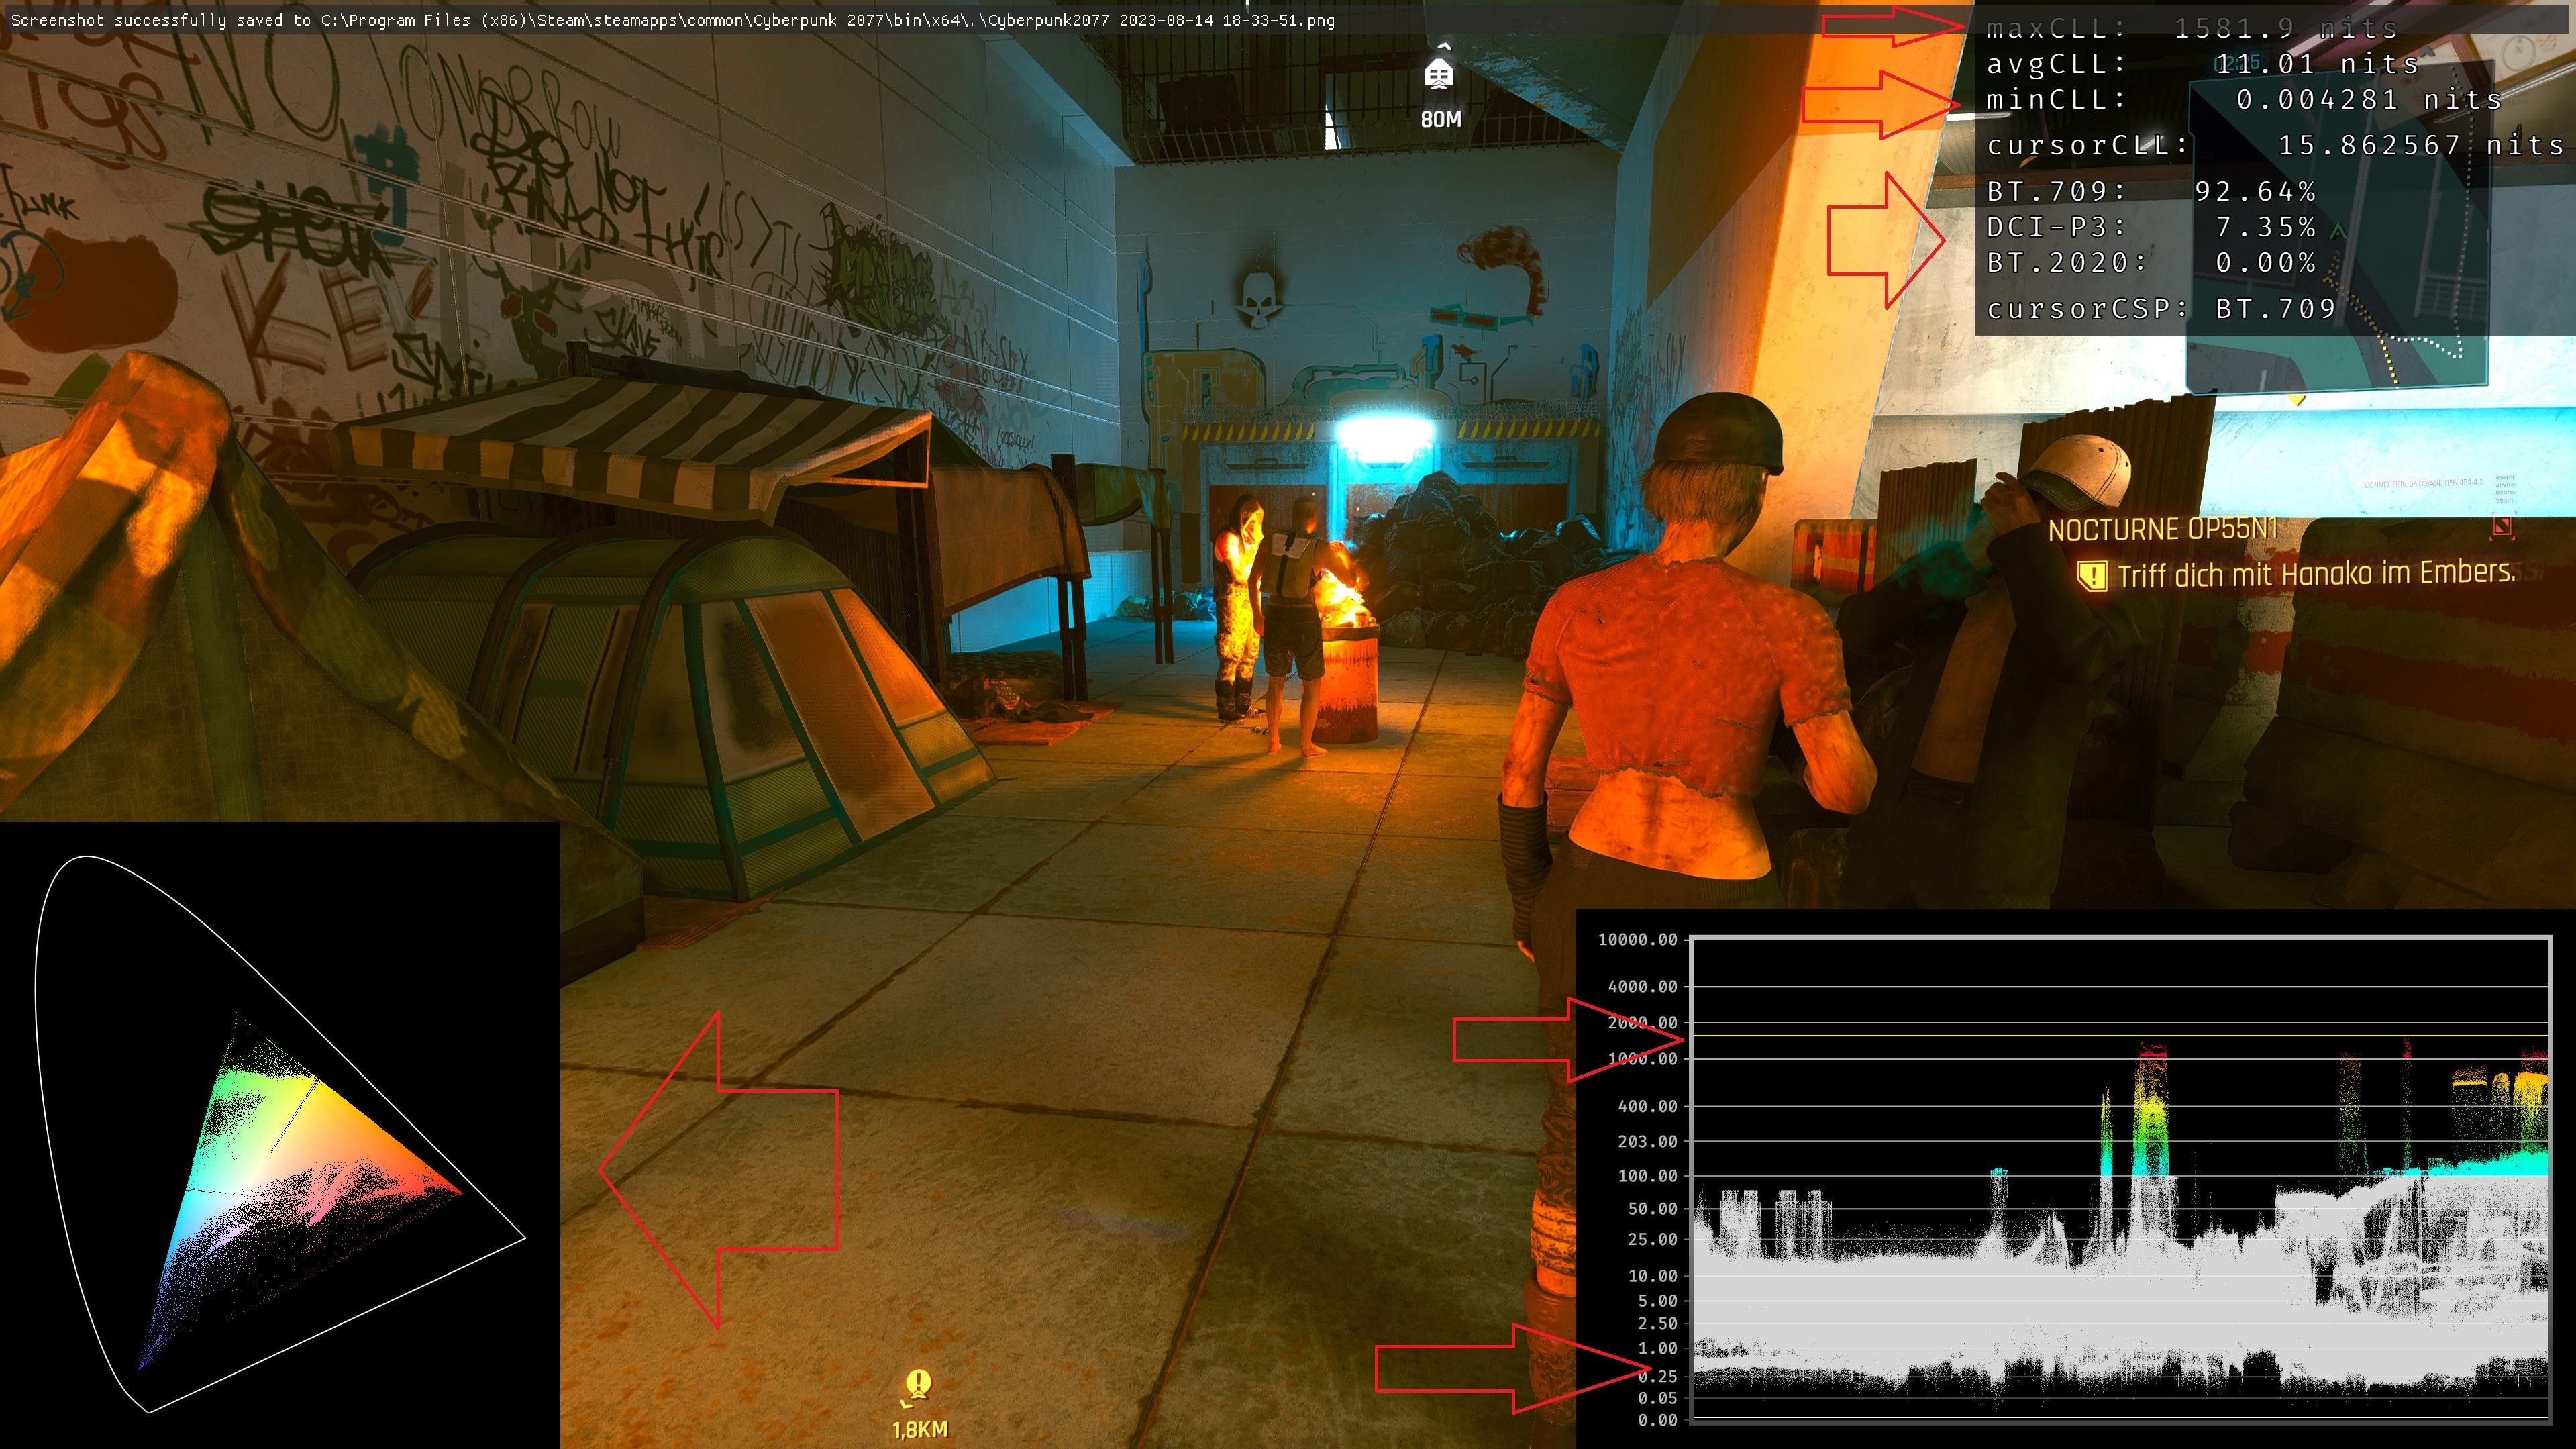2576x1449 pixels.
Task: Click the red quest-type icon right of NOCTURNE OP55N1
Action: [2502, 526]
